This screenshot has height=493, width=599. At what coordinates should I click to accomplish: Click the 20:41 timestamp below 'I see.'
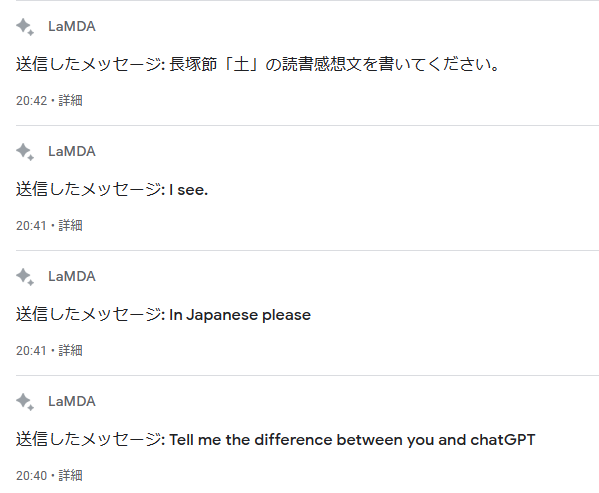(31, 226)
